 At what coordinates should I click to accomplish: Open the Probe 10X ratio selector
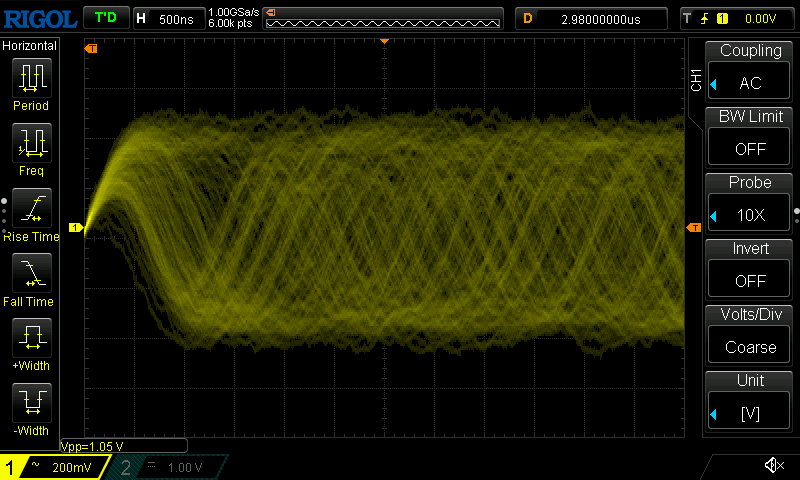click(x=751, y=204)
